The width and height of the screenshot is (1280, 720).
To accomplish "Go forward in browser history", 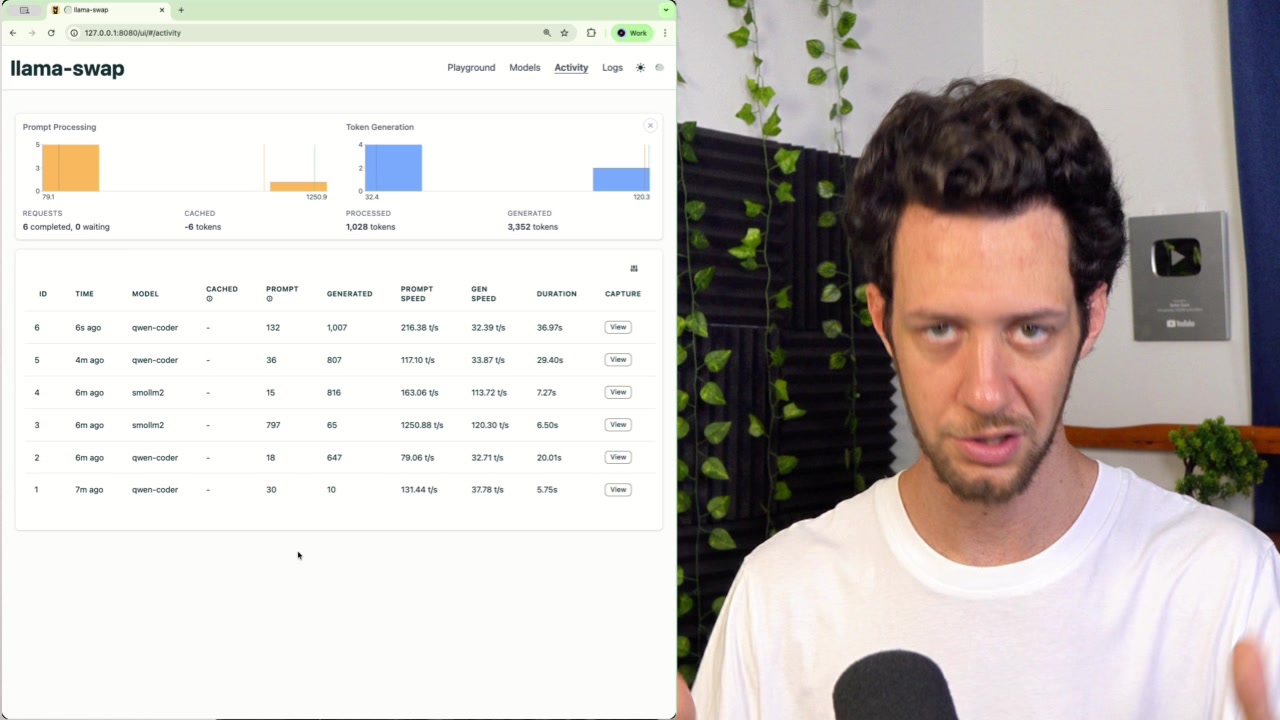I will pyautogui.click(x=32, y=33).
